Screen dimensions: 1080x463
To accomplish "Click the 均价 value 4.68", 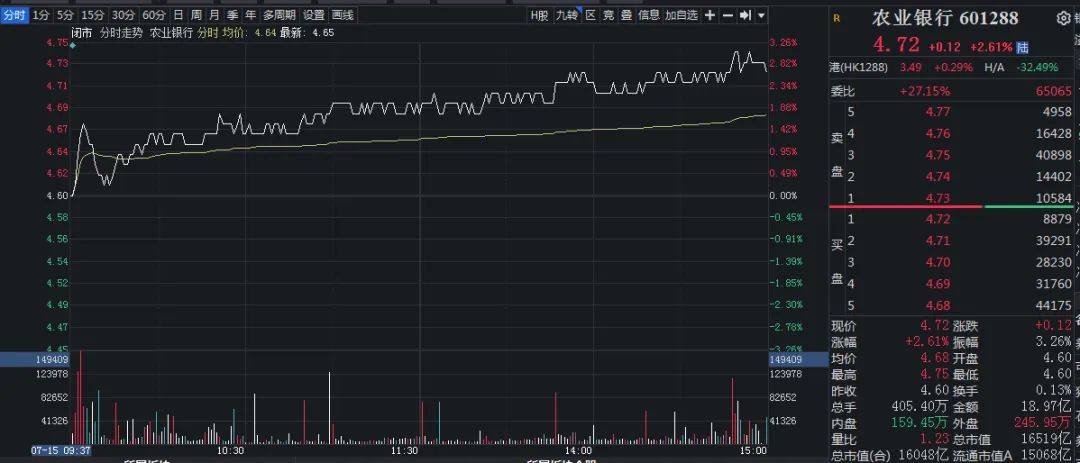I will point(935,358).
